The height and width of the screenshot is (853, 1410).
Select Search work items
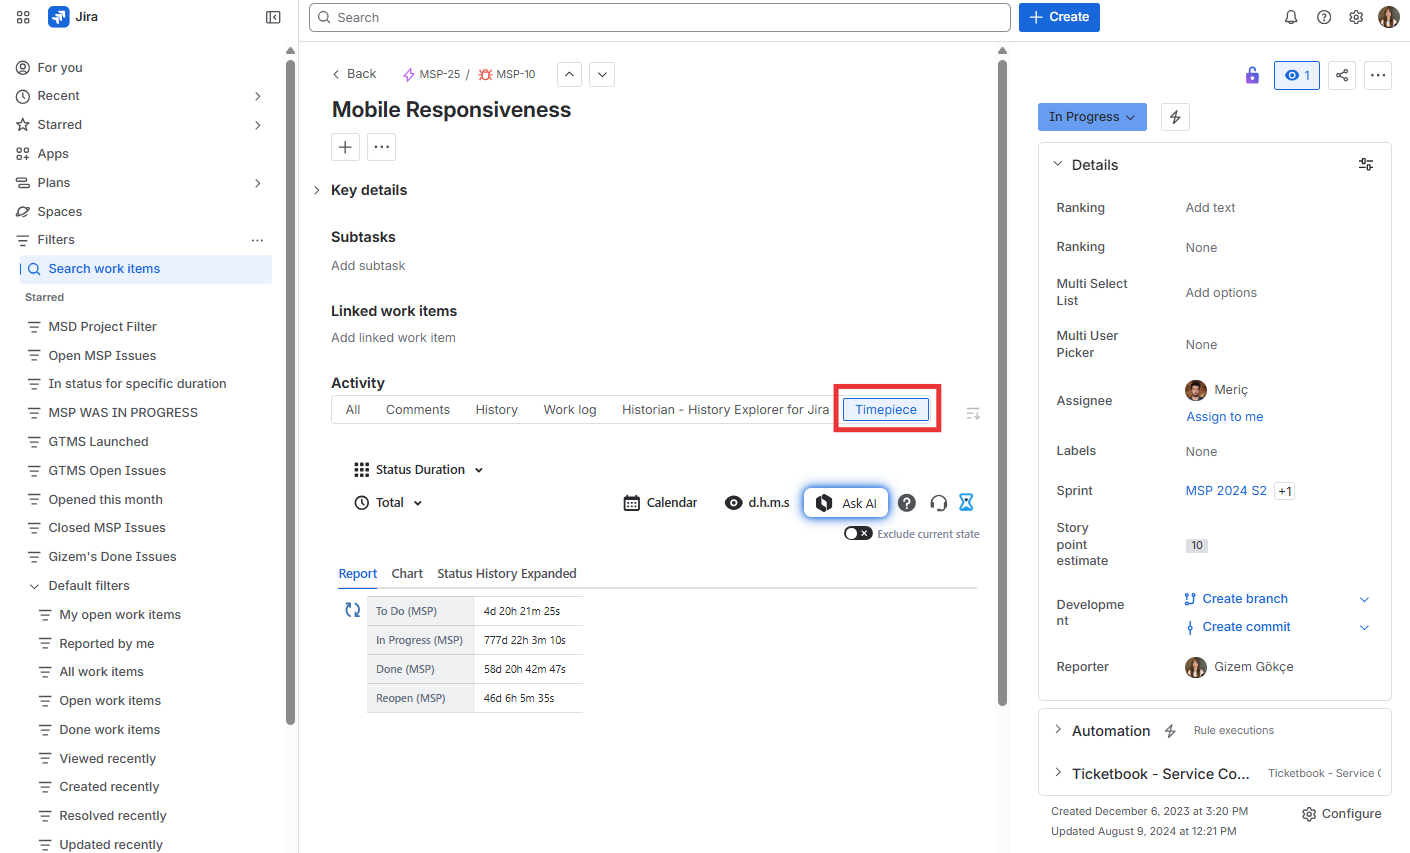(x=146, y=269)
